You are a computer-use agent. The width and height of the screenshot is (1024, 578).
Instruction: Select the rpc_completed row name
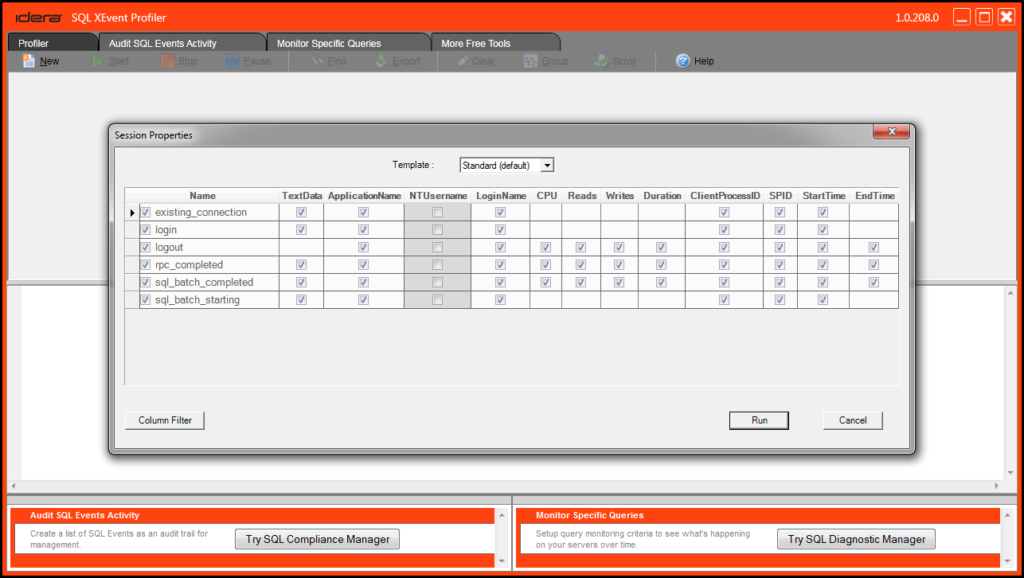coord(189,265)
